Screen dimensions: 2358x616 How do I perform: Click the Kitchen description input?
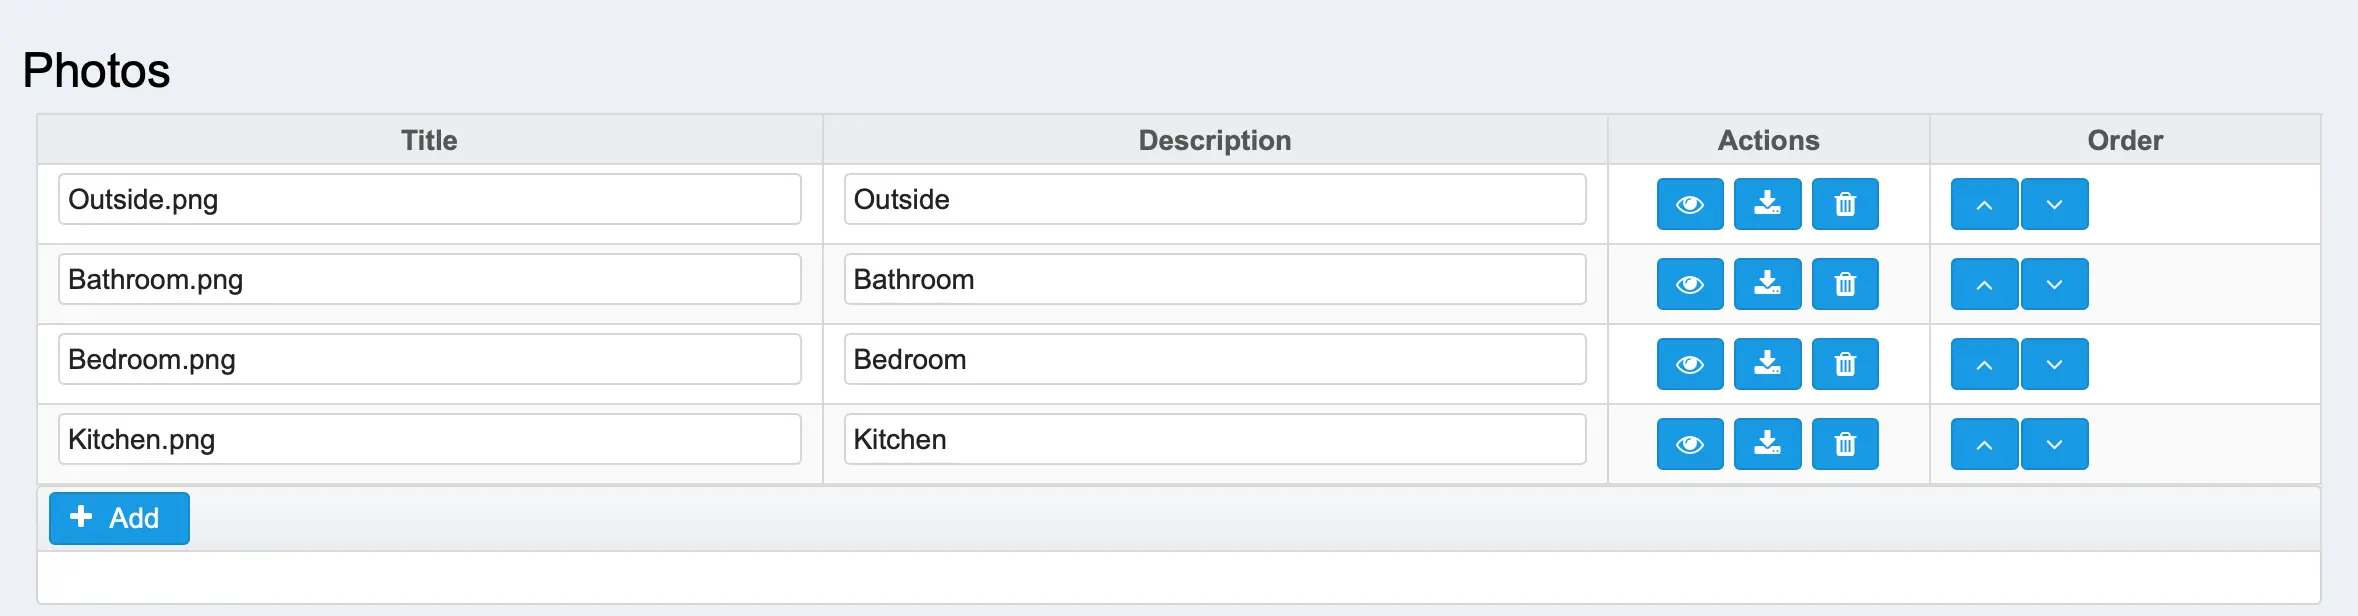coord(1214,439)
